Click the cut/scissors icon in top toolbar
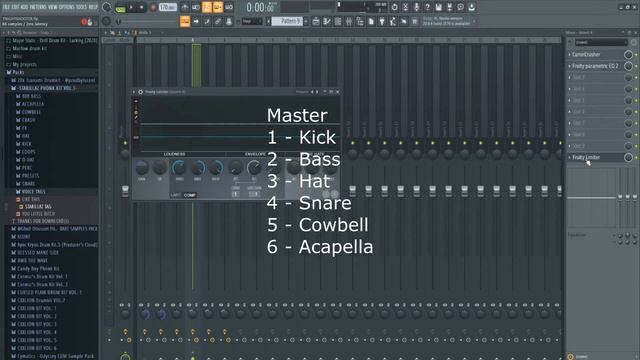This screenshot has width=640, height=360. [x=405, y=7]
